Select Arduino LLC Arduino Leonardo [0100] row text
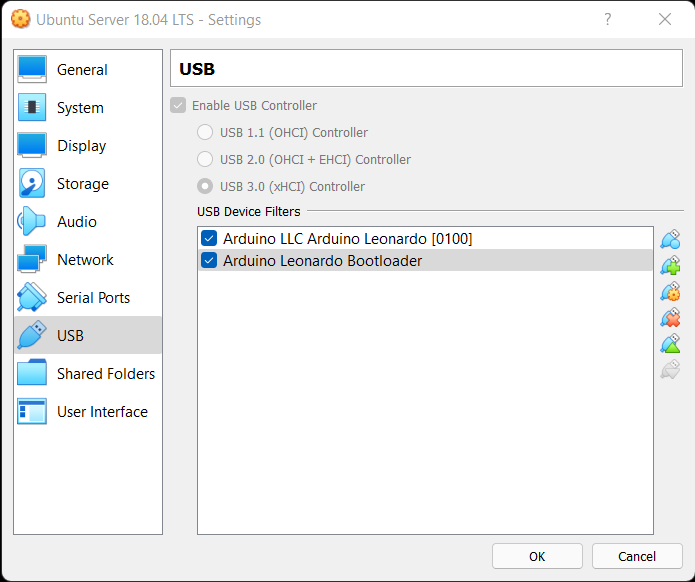Screen dimensions: 695x582 pos(348,238)
